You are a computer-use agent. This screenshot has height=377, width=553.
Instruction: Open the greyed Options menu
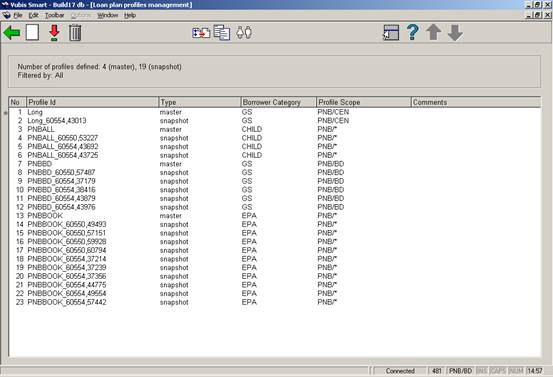81,15
